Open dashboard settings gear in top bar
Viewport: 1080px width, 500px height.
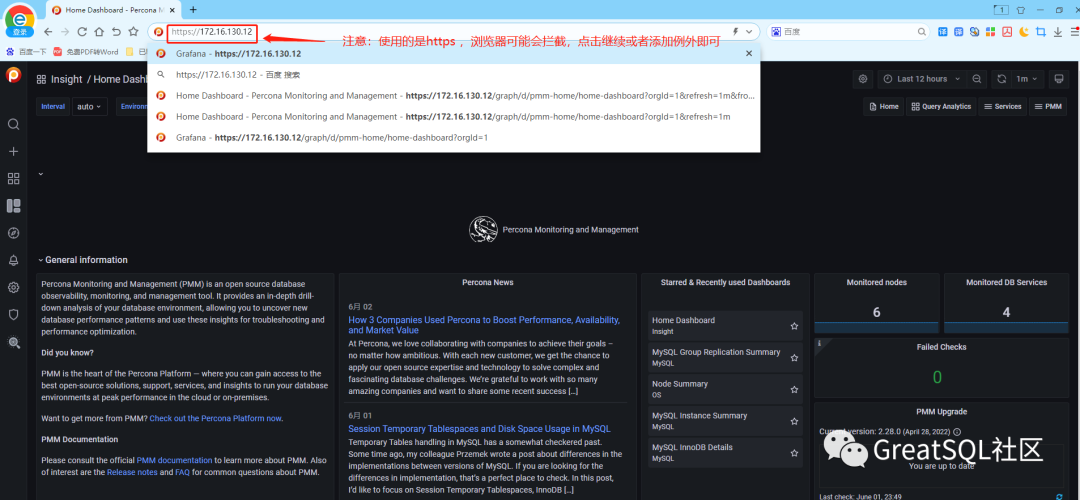[x=862, y=79]
